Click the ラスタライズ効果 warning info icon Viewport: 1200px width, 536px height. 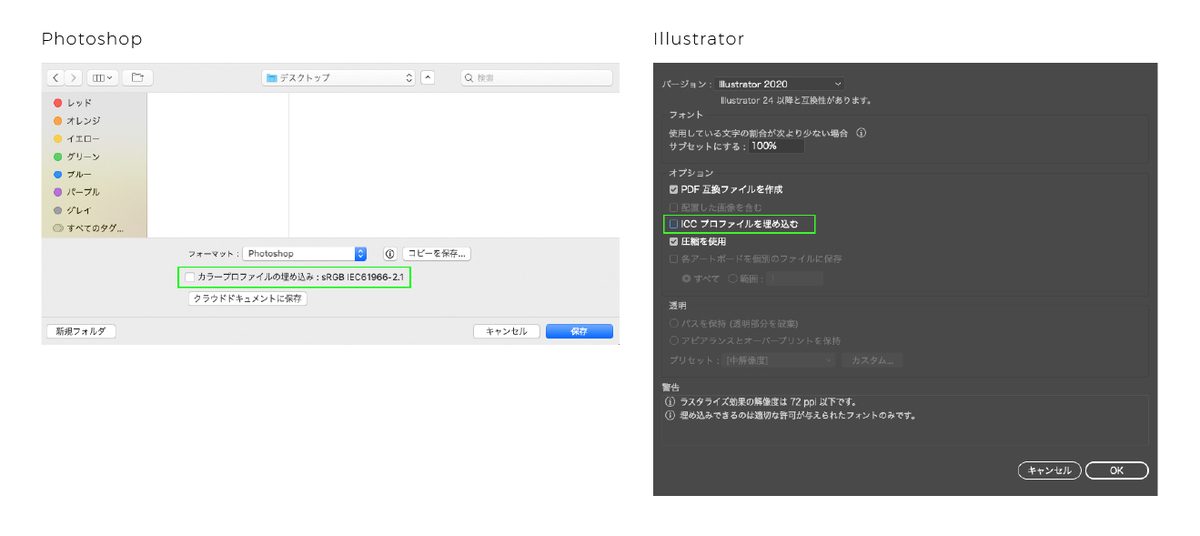click(670, 401)
